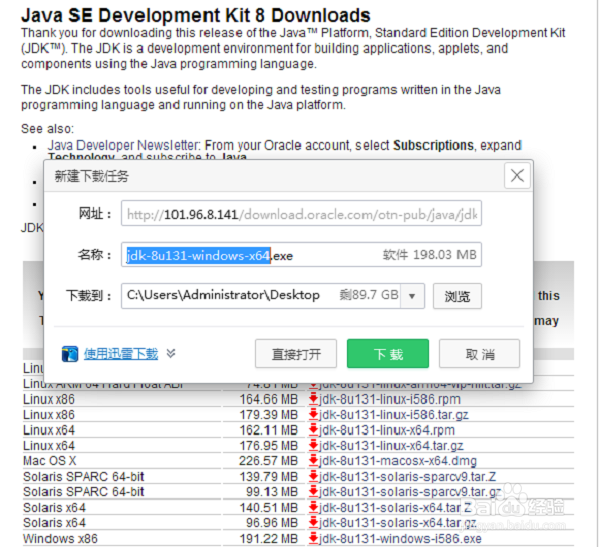This screenshot has height=547, width=600.
Task: Download jdk-8u131-solaris-x64.tar.gz
Action: (x=398, y=523)
